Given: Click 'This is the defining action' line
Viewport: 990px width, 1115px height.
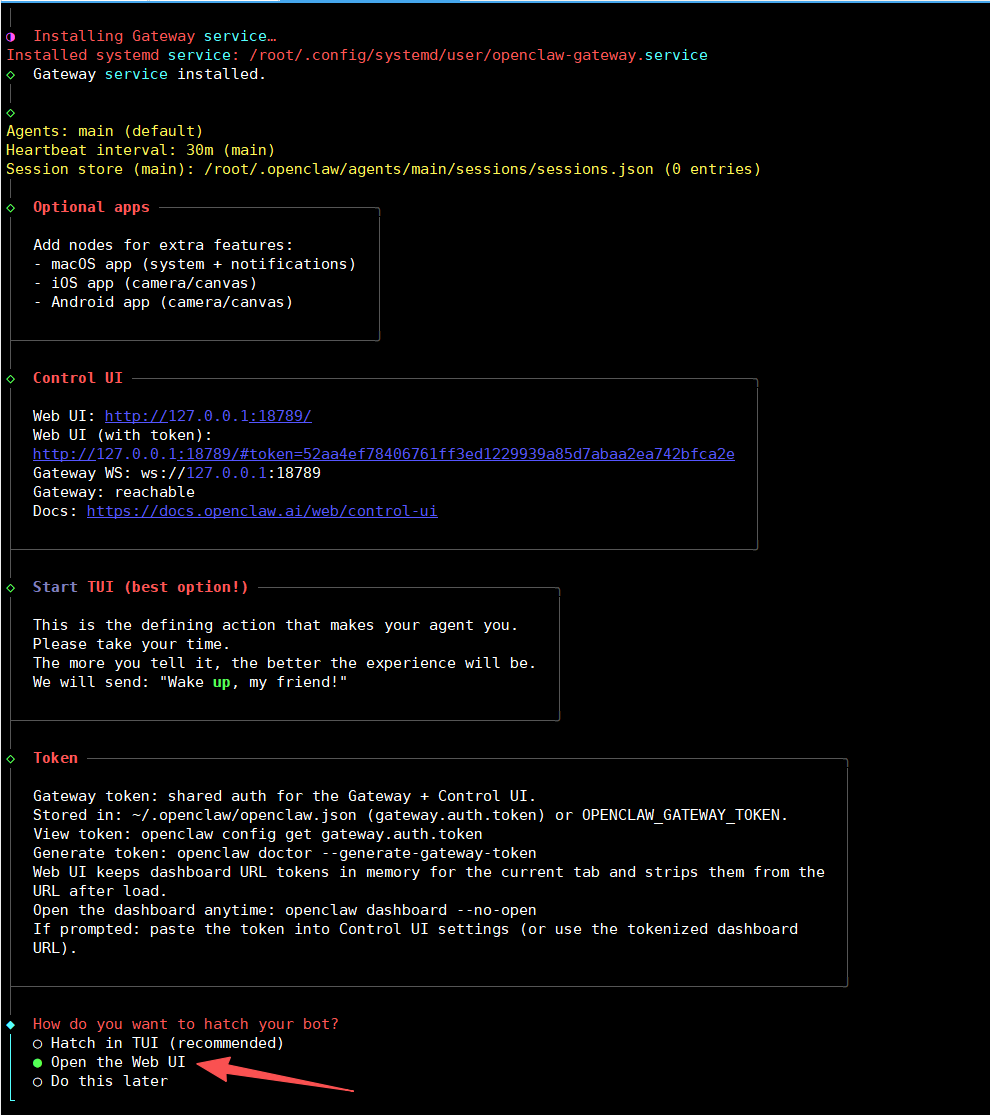Looking at the screenshot, I should [x=275, y=625].
